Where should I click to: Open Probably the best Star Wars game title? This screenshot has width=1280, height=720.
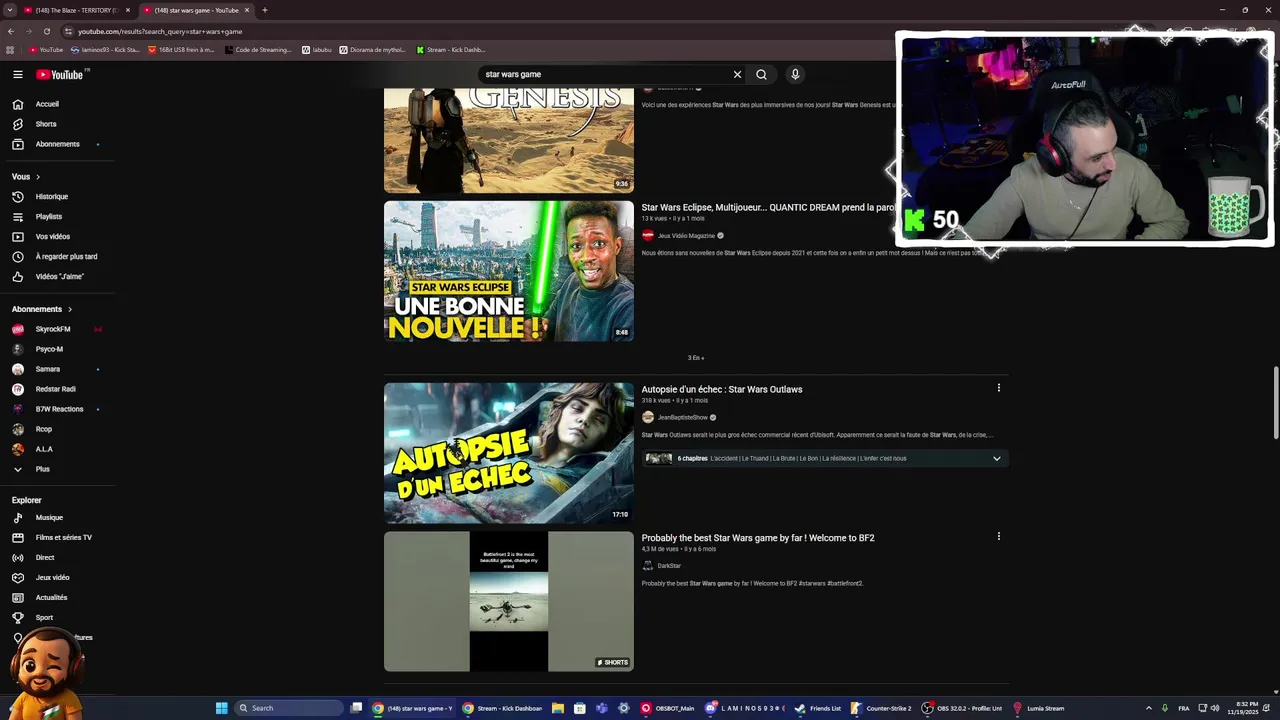tap(757, 538)
